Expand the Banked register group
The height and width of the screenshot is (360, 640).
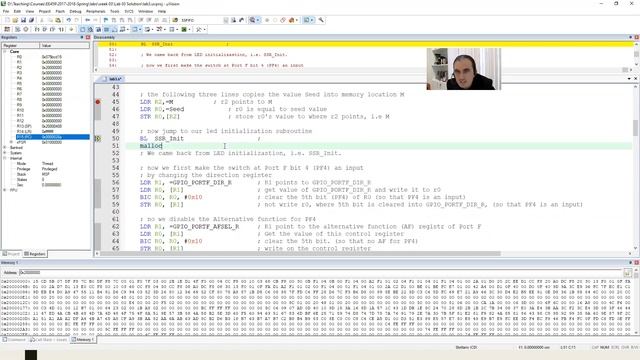pos(5,147)
